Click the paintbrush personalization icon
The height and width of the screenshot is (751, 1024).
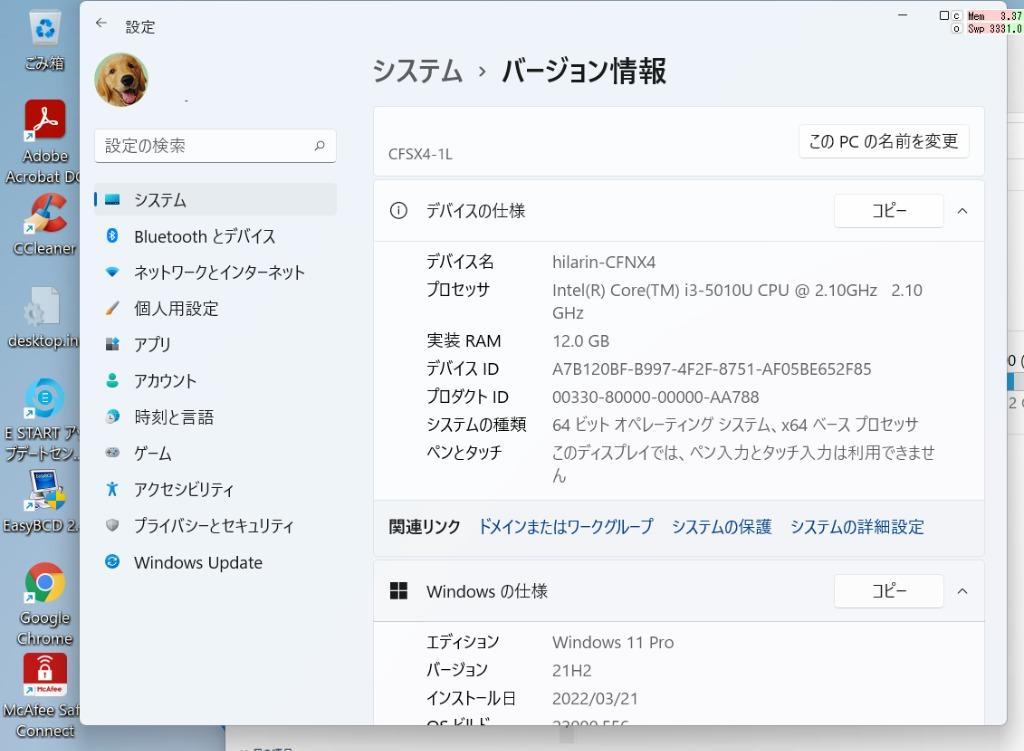(112, 308)
